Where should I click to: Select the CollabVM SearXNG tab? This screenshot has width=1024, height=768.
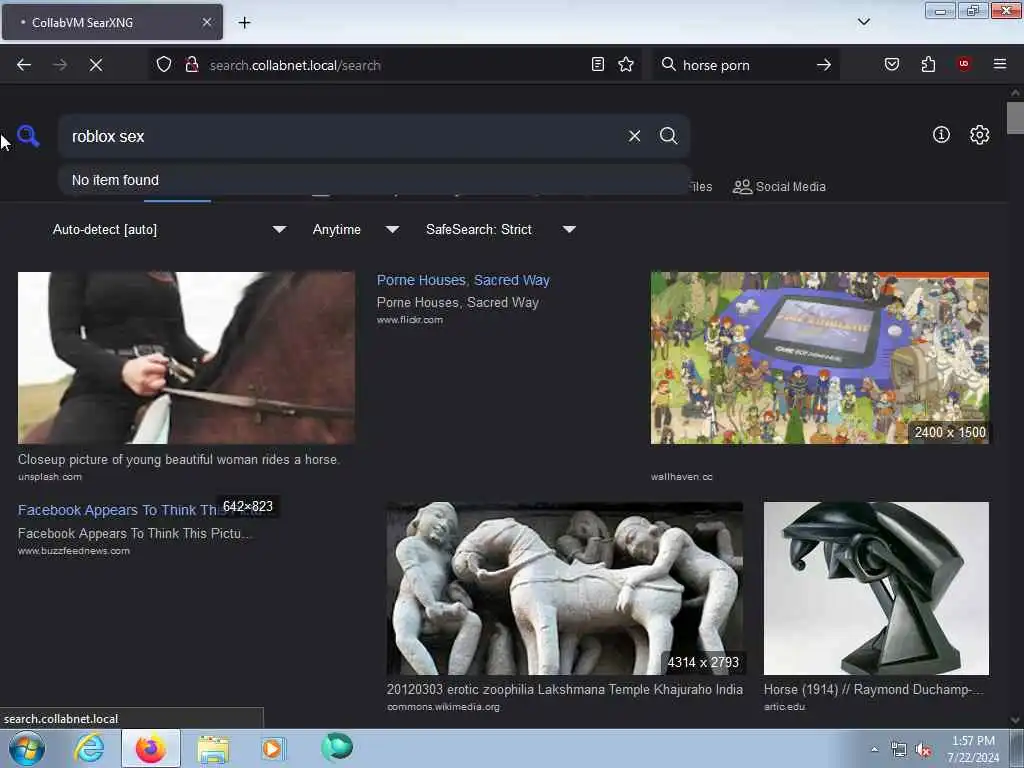tap(112, 22)
